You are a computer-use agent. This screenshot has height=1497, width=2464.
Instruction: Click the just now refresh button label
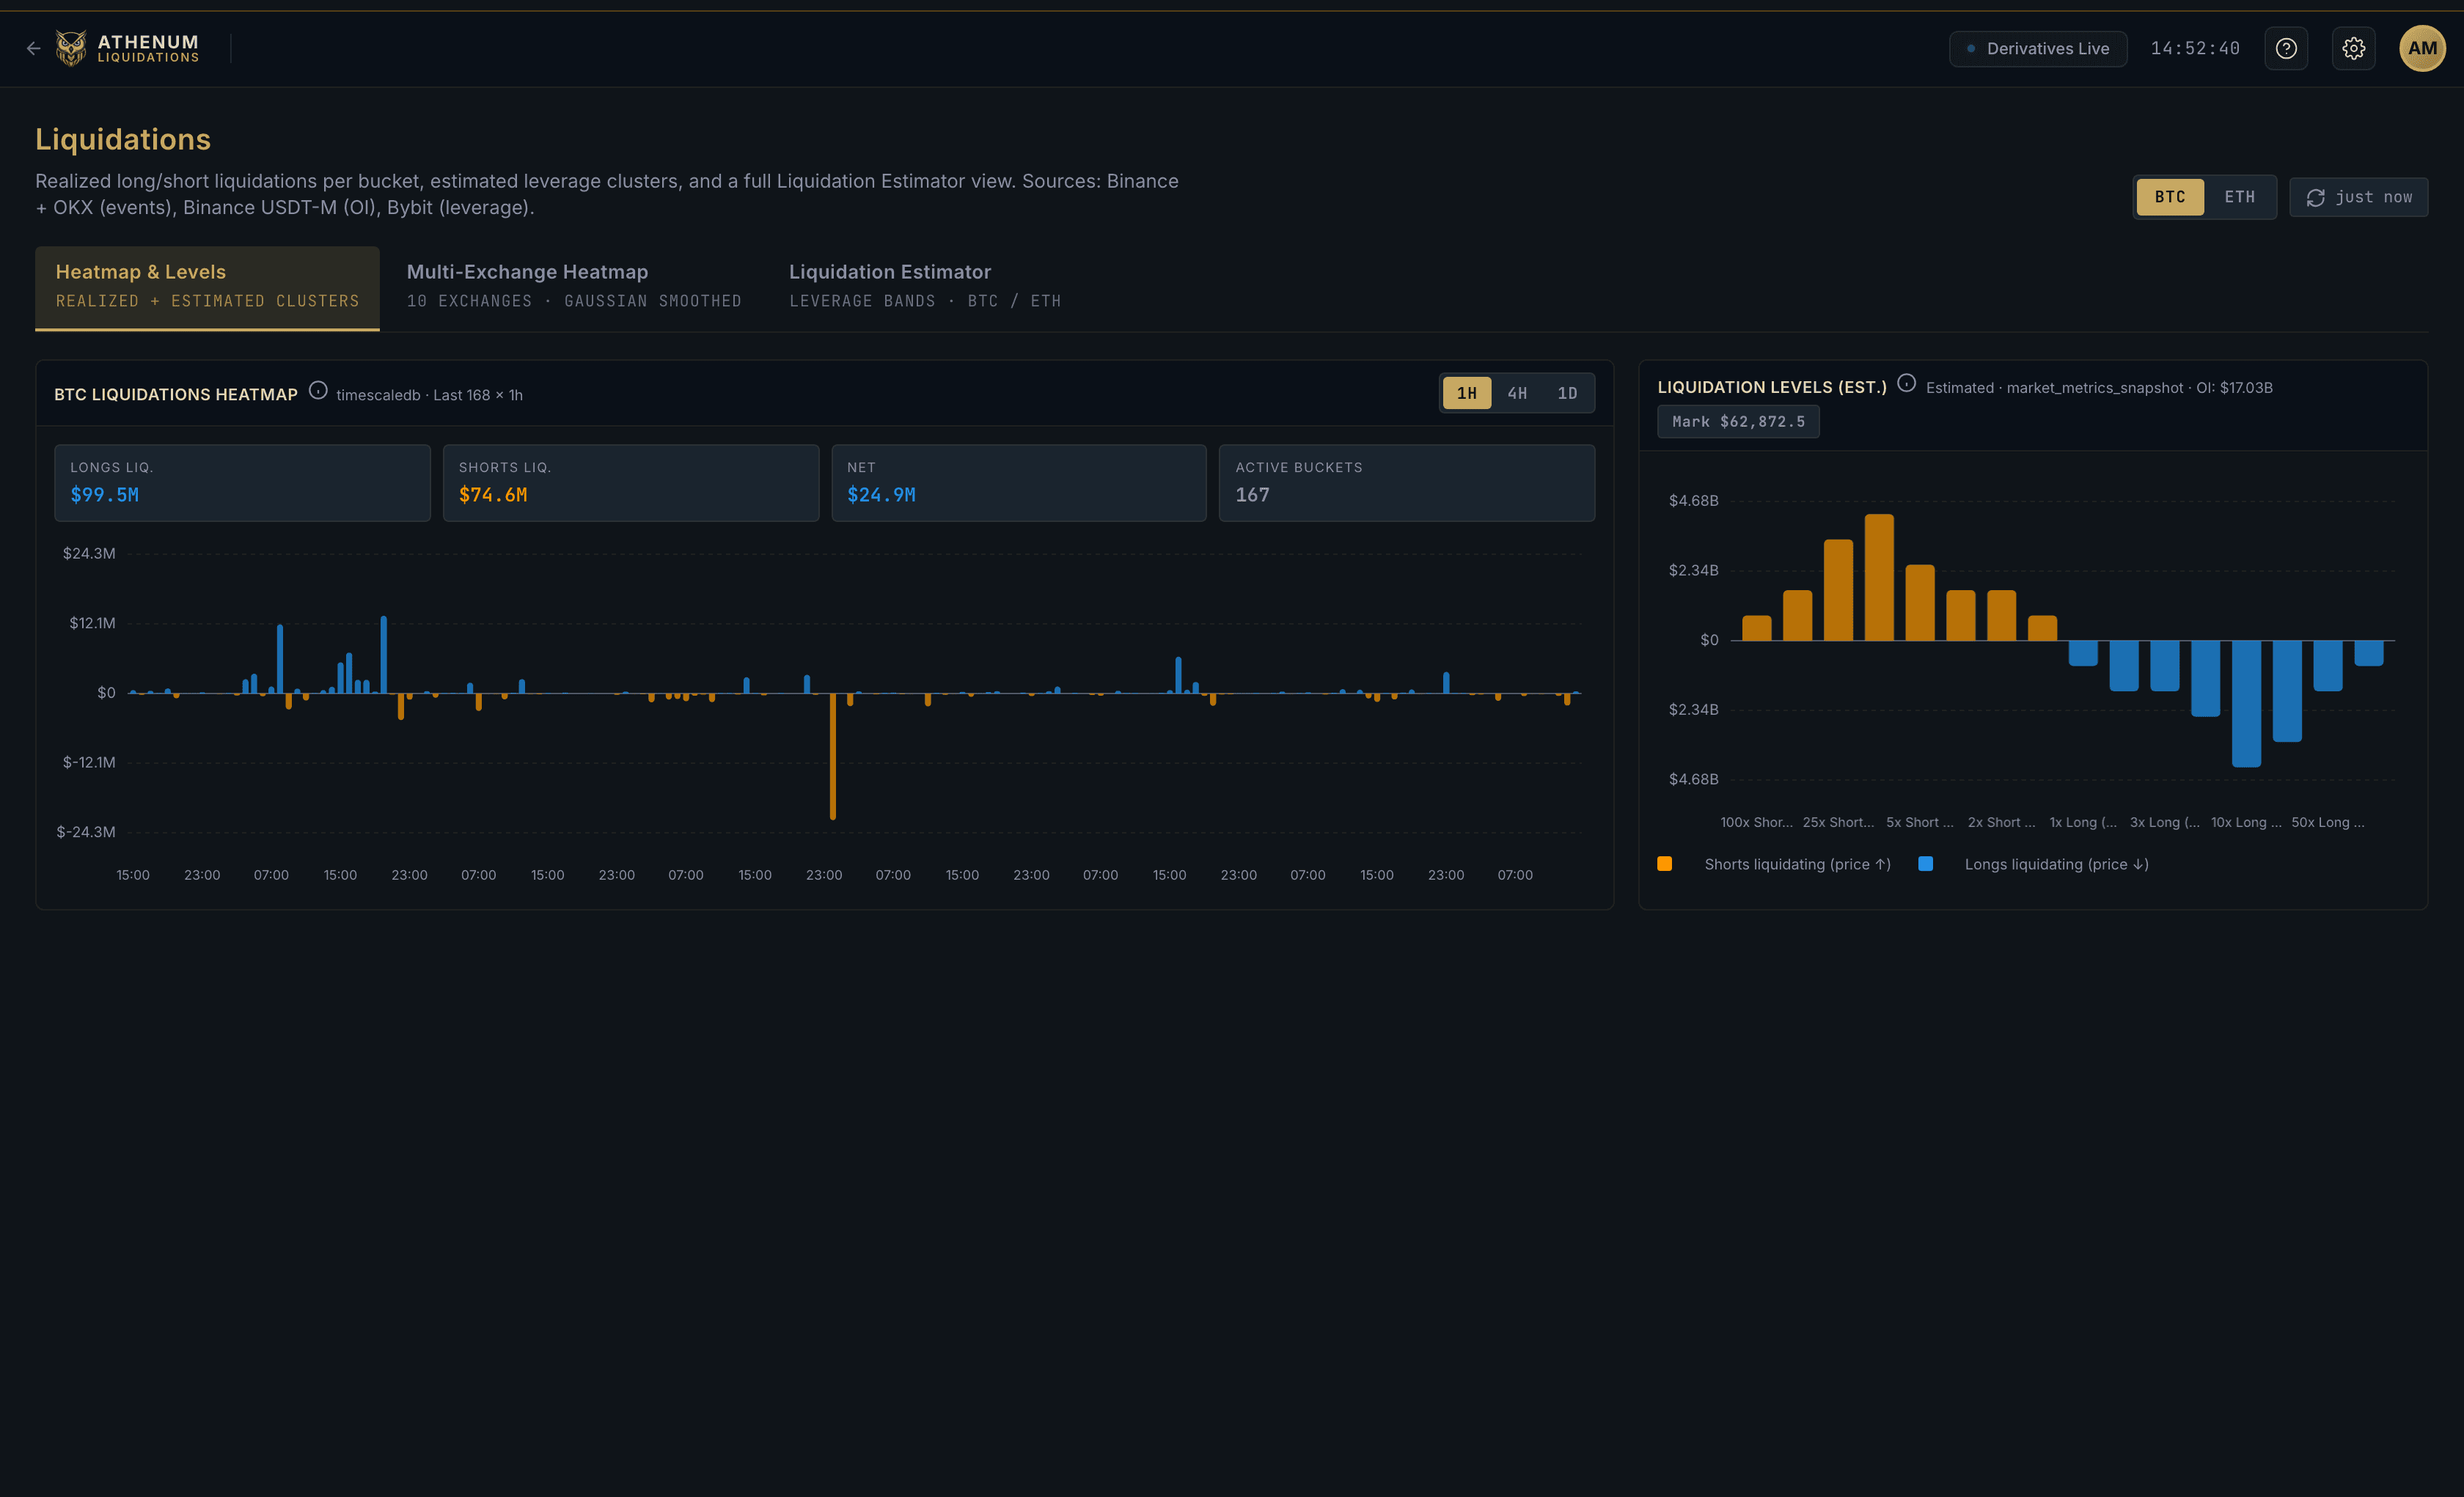coord(2374,198)
